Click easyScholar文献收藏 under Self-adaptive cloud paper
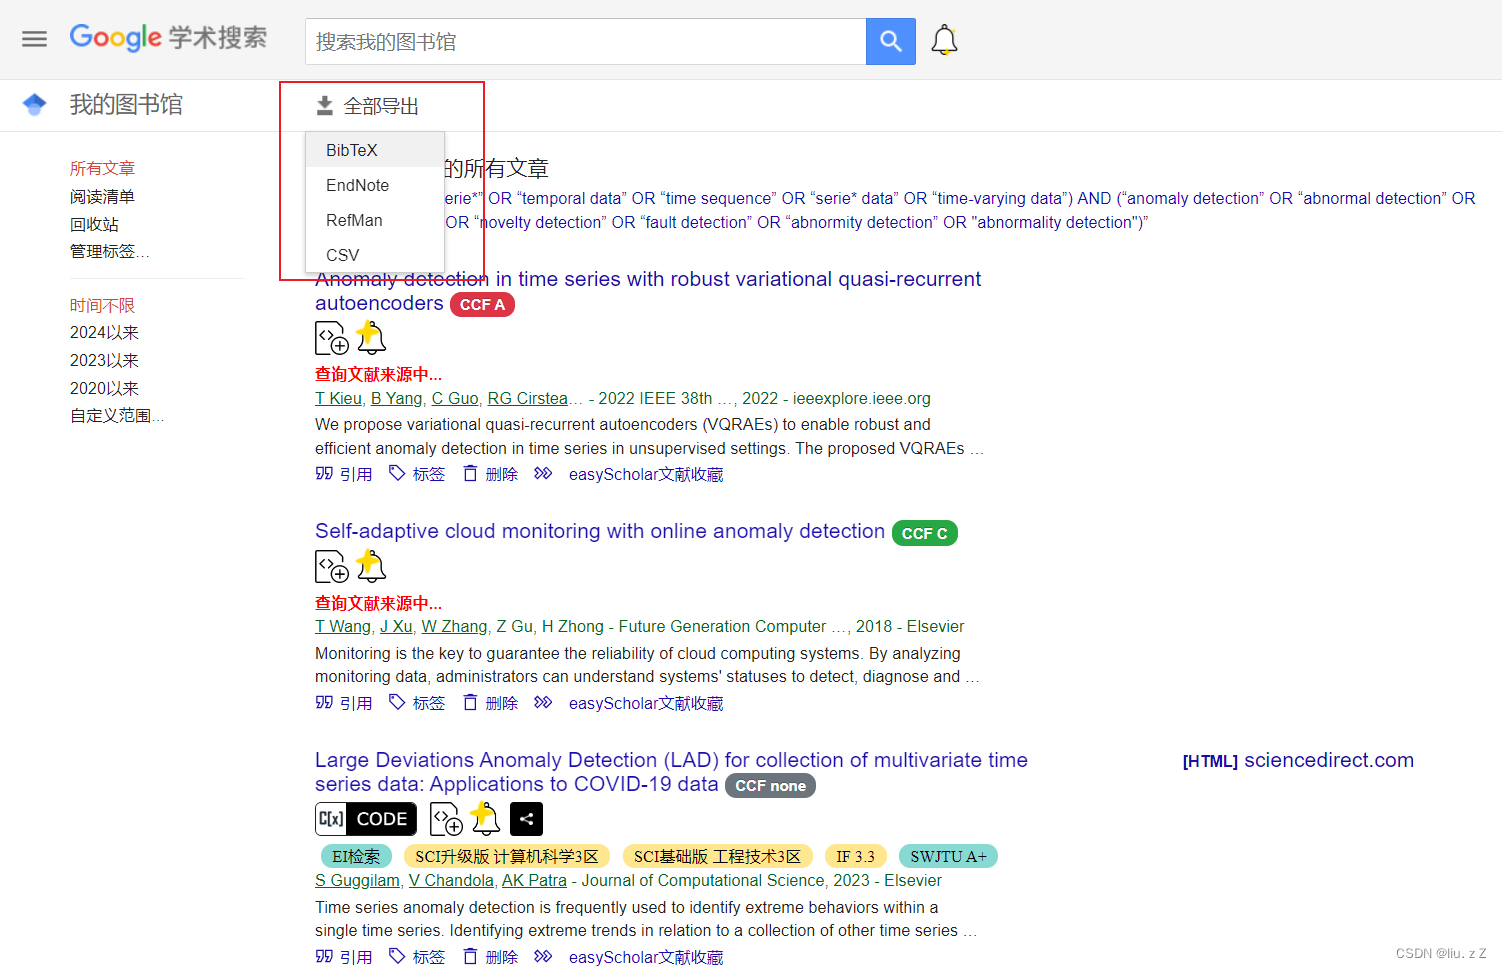1502x968 pixels. [646, 703]
